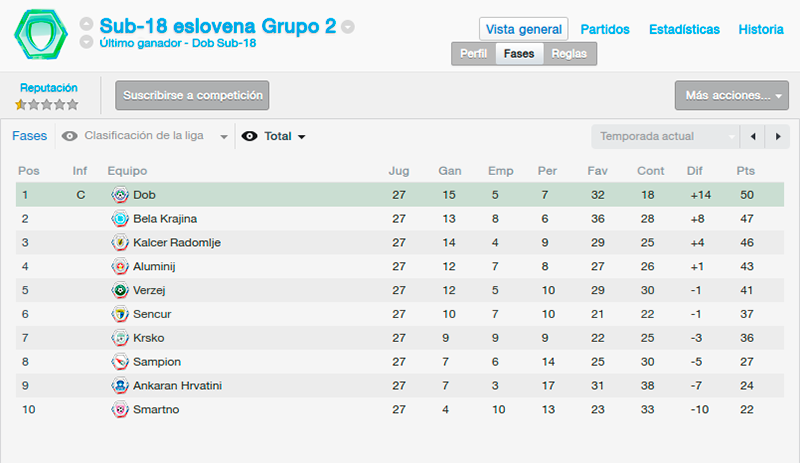Click the Kalcer Radomlje club badge
The width and height of the screenshot is (800, 463).
[120, 242]
